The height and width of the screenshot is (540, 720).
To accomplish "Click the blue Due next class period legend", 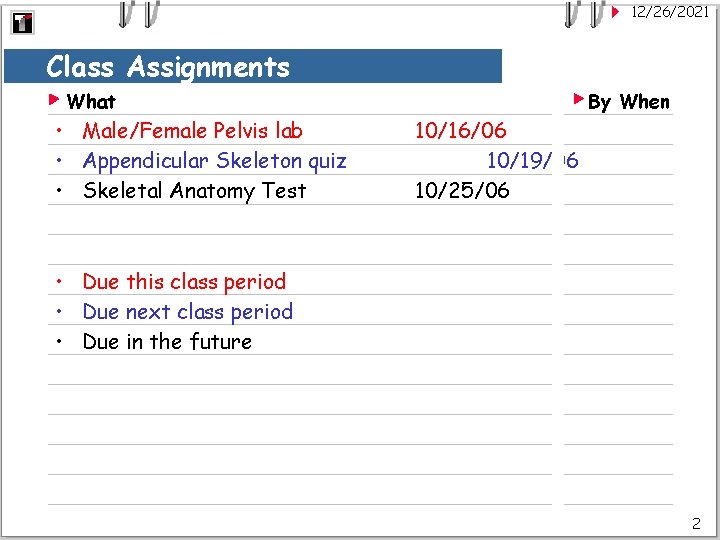I will 188,312.
